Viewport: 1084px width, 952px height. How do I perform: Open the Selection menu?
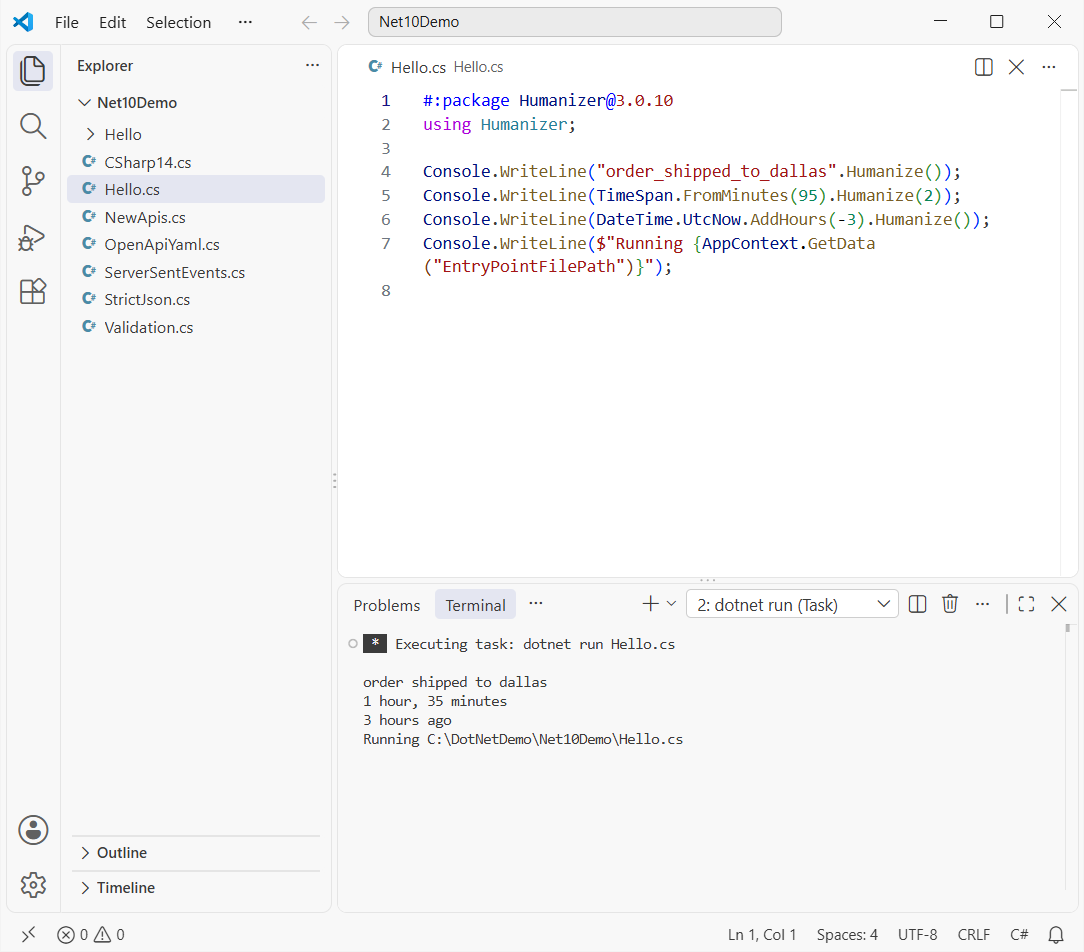(x=178, y=23)
